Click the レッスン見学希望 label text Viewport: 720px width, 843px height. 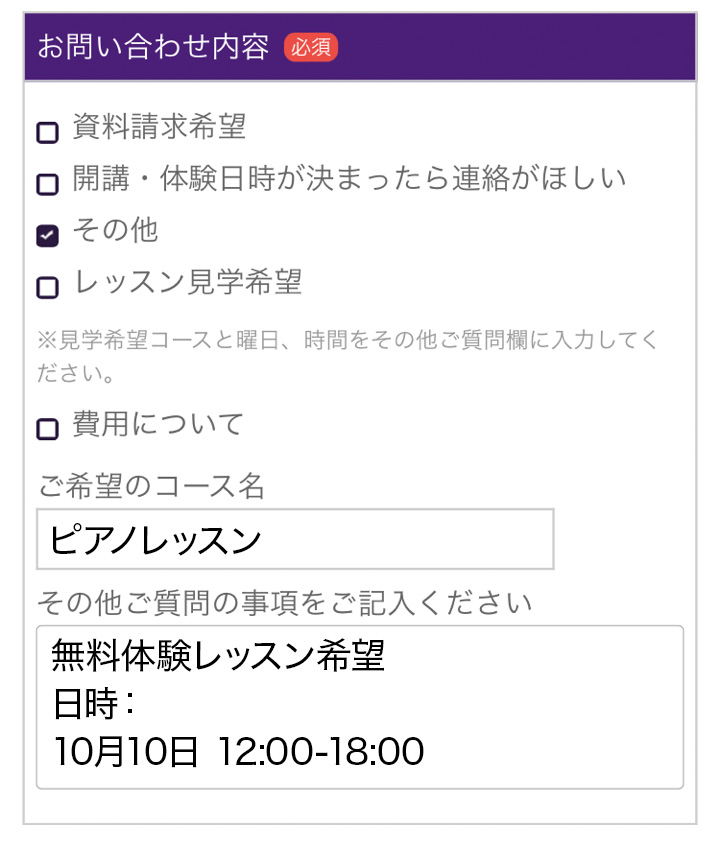tap(188, 282)
